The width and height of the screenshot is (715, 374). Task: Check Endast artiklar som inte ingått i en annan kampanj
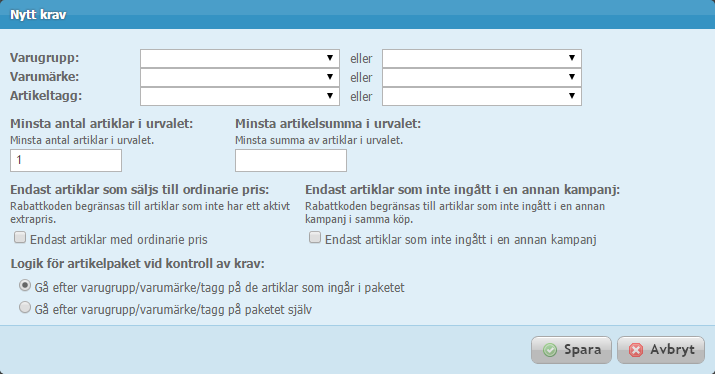click(315, 237)
